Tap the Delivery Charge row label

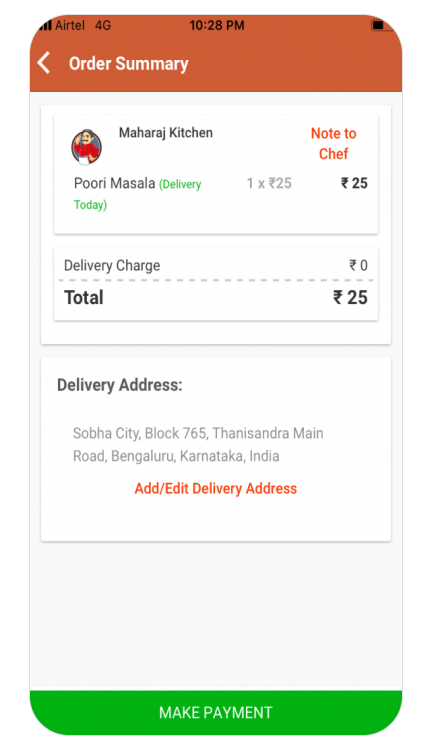click(x=112, y=265)
